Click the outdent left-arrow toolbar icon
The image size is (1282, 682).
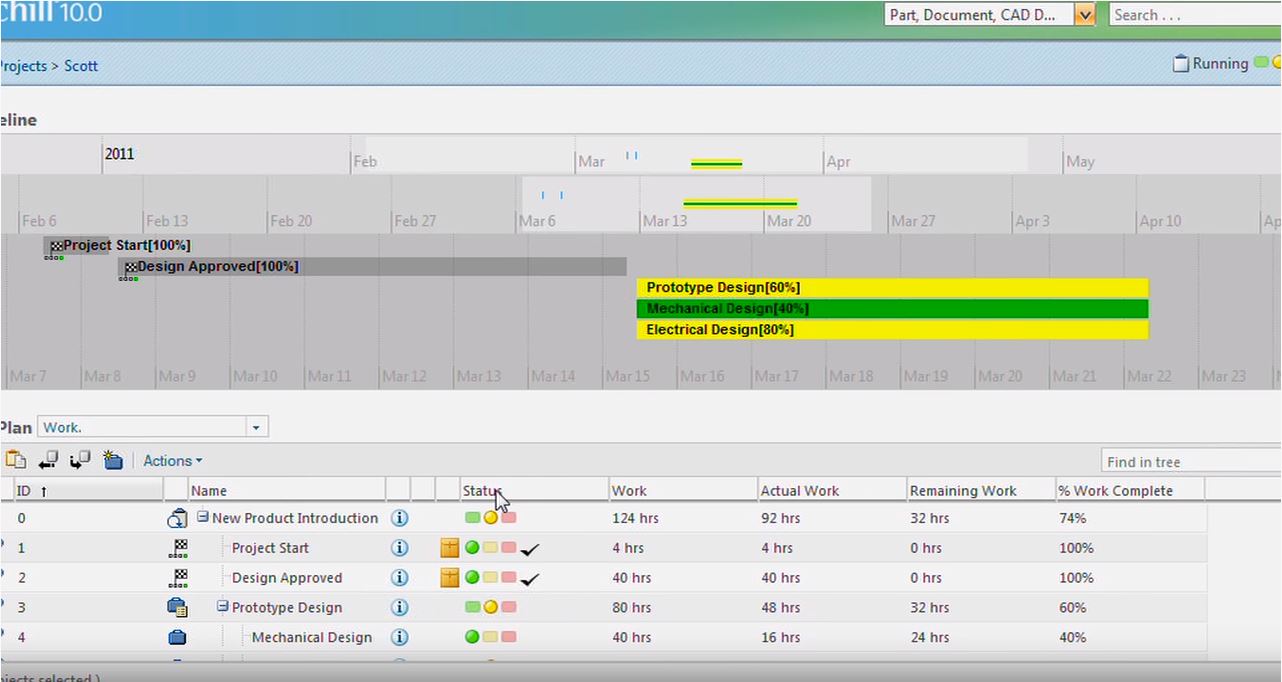tap(48, 460)
